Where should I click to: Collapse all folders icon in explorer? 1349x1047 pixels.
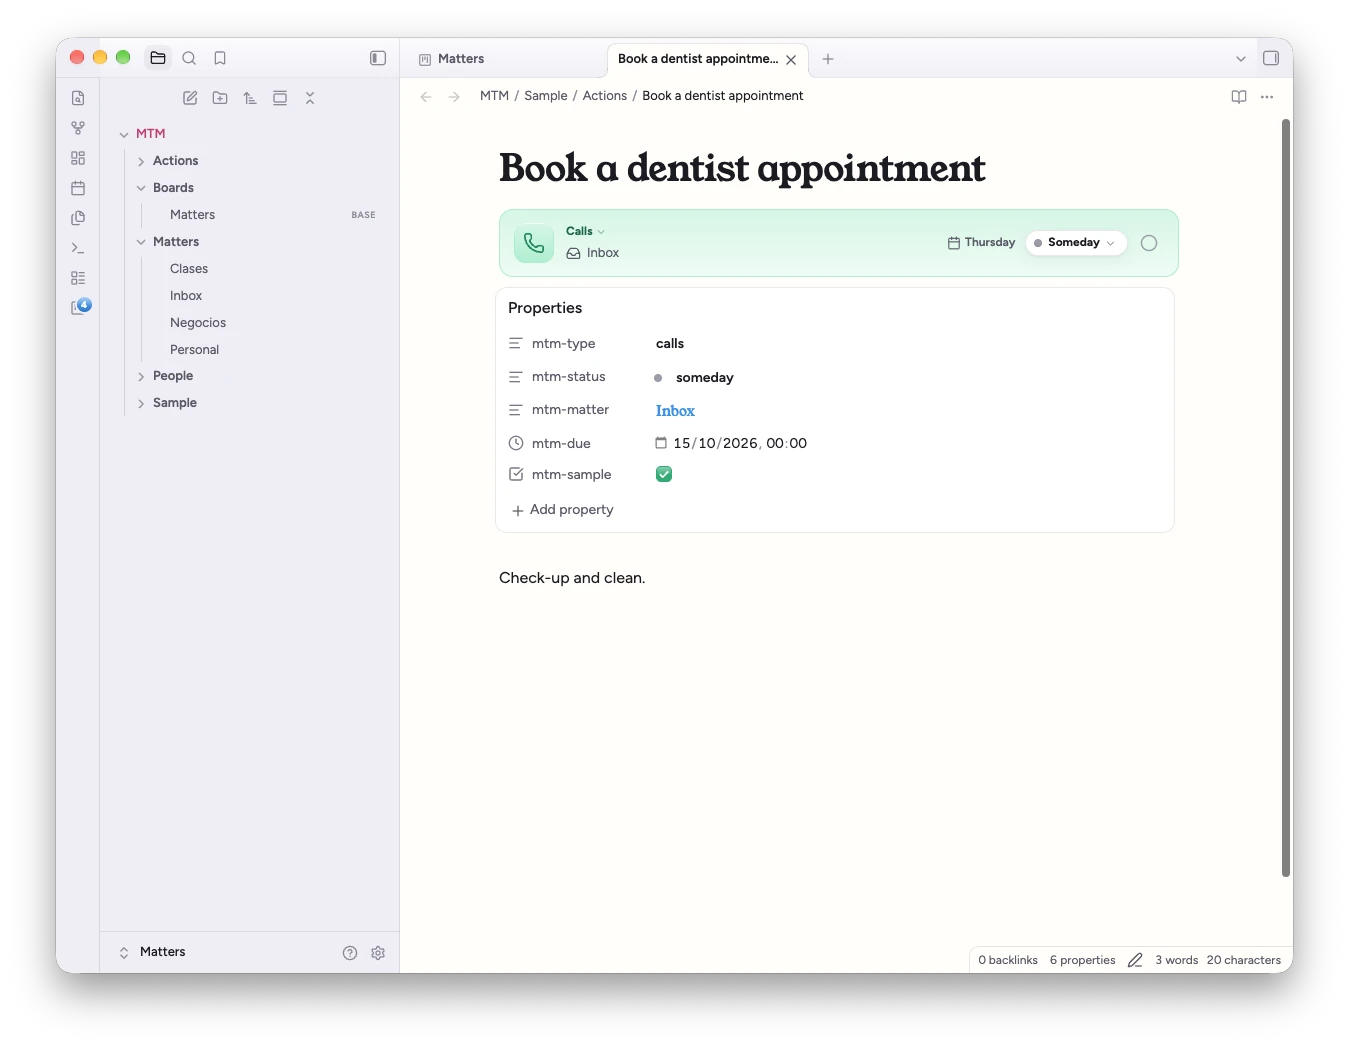(310, 98)
